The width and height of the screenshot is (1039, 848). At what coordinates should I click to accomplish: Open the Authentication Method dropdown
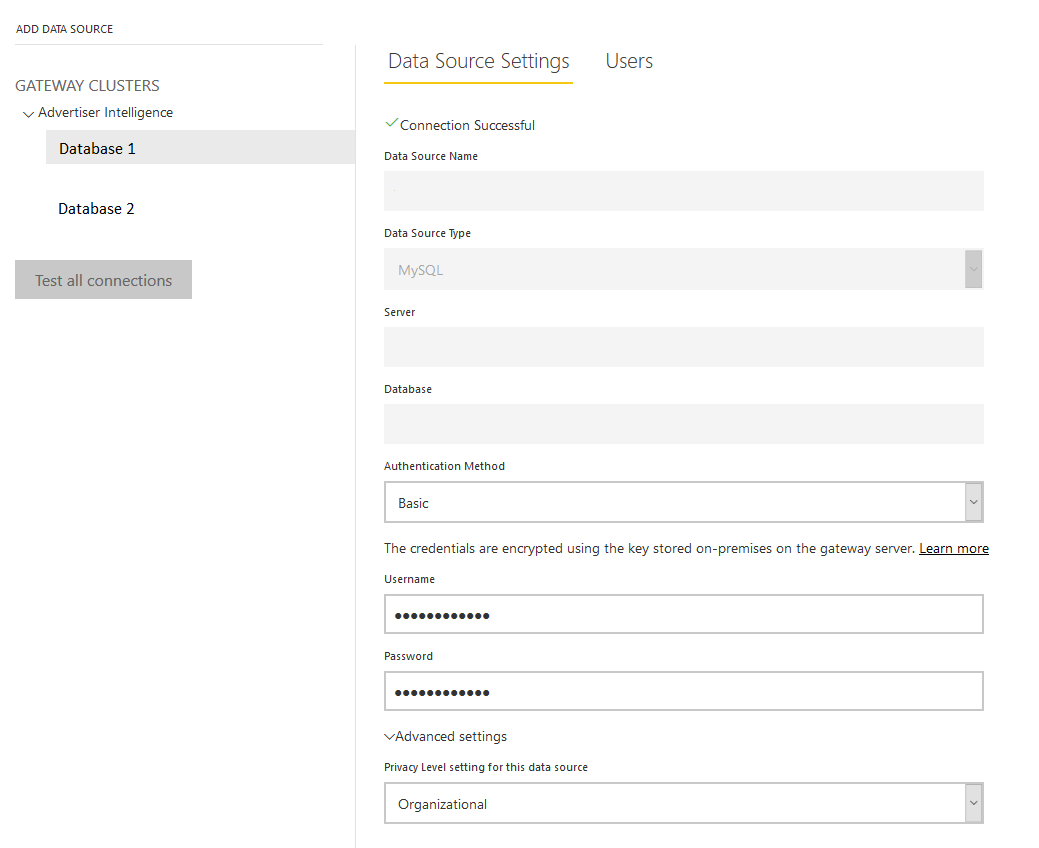tap(683, 502)
